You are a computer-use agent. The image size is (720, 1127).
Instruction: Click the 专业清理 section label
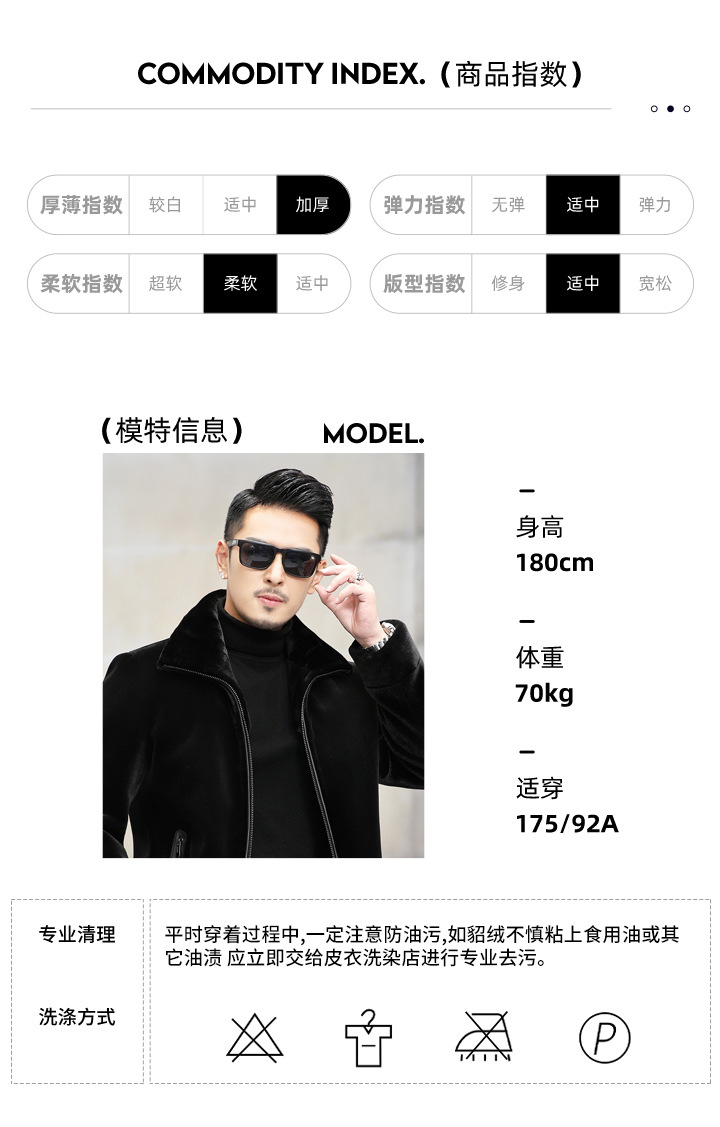[x=77, y=934]
